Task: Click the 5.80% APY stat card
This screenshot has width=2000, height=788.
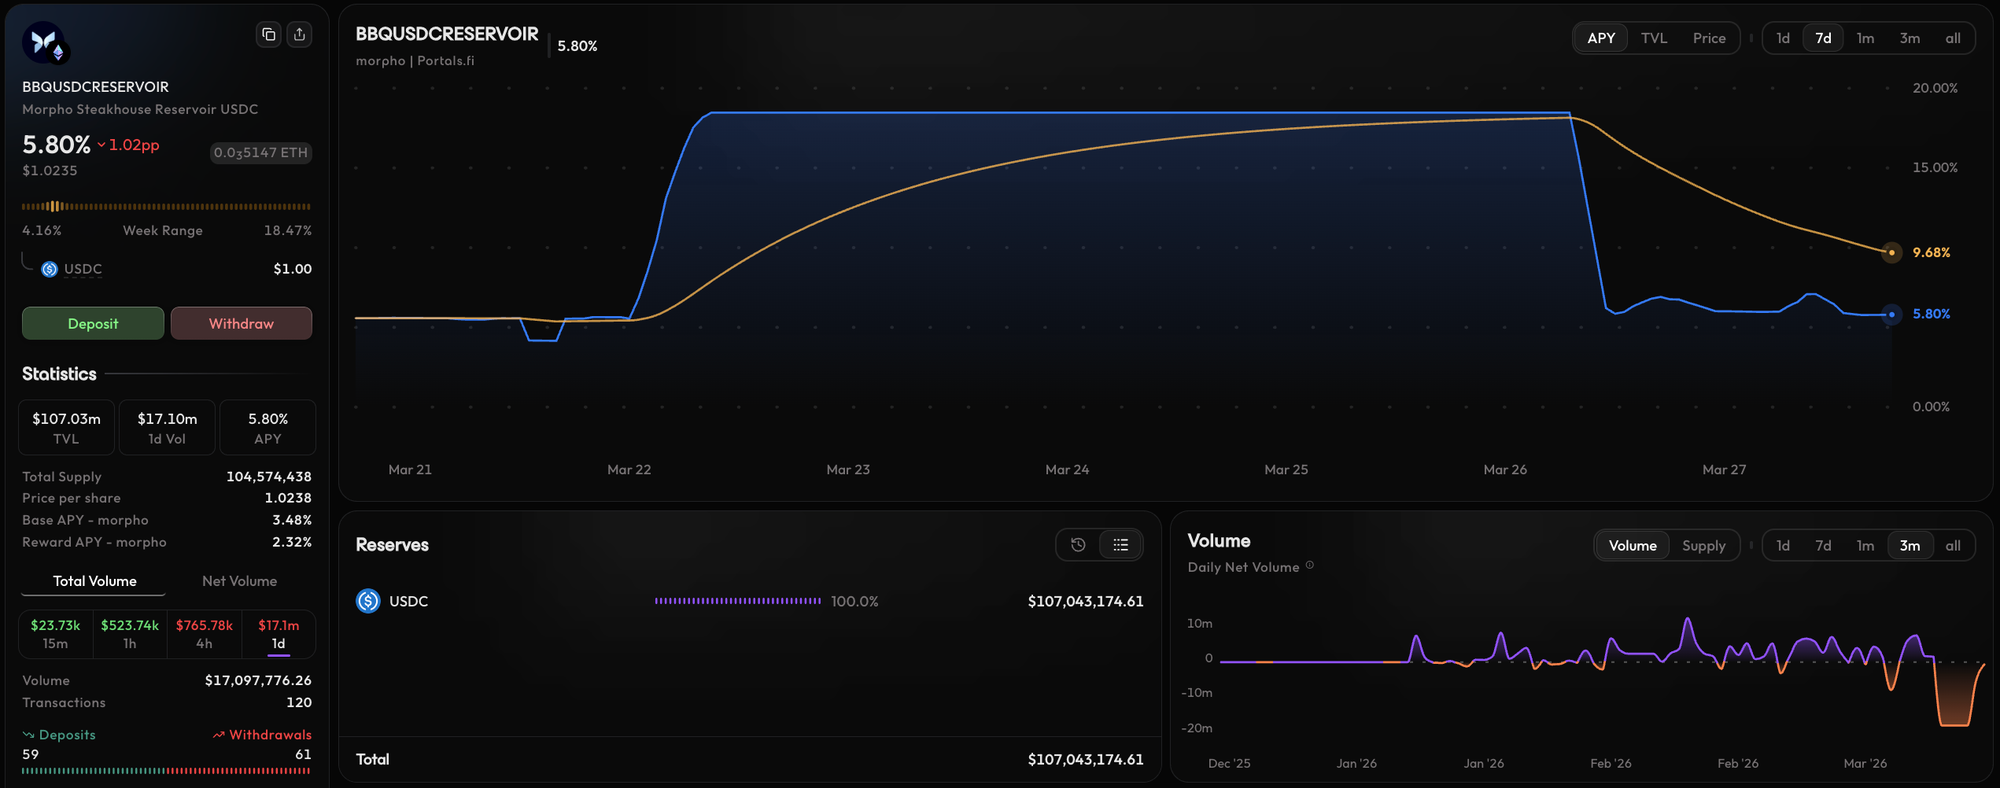Action: click(x=268, y=427)
